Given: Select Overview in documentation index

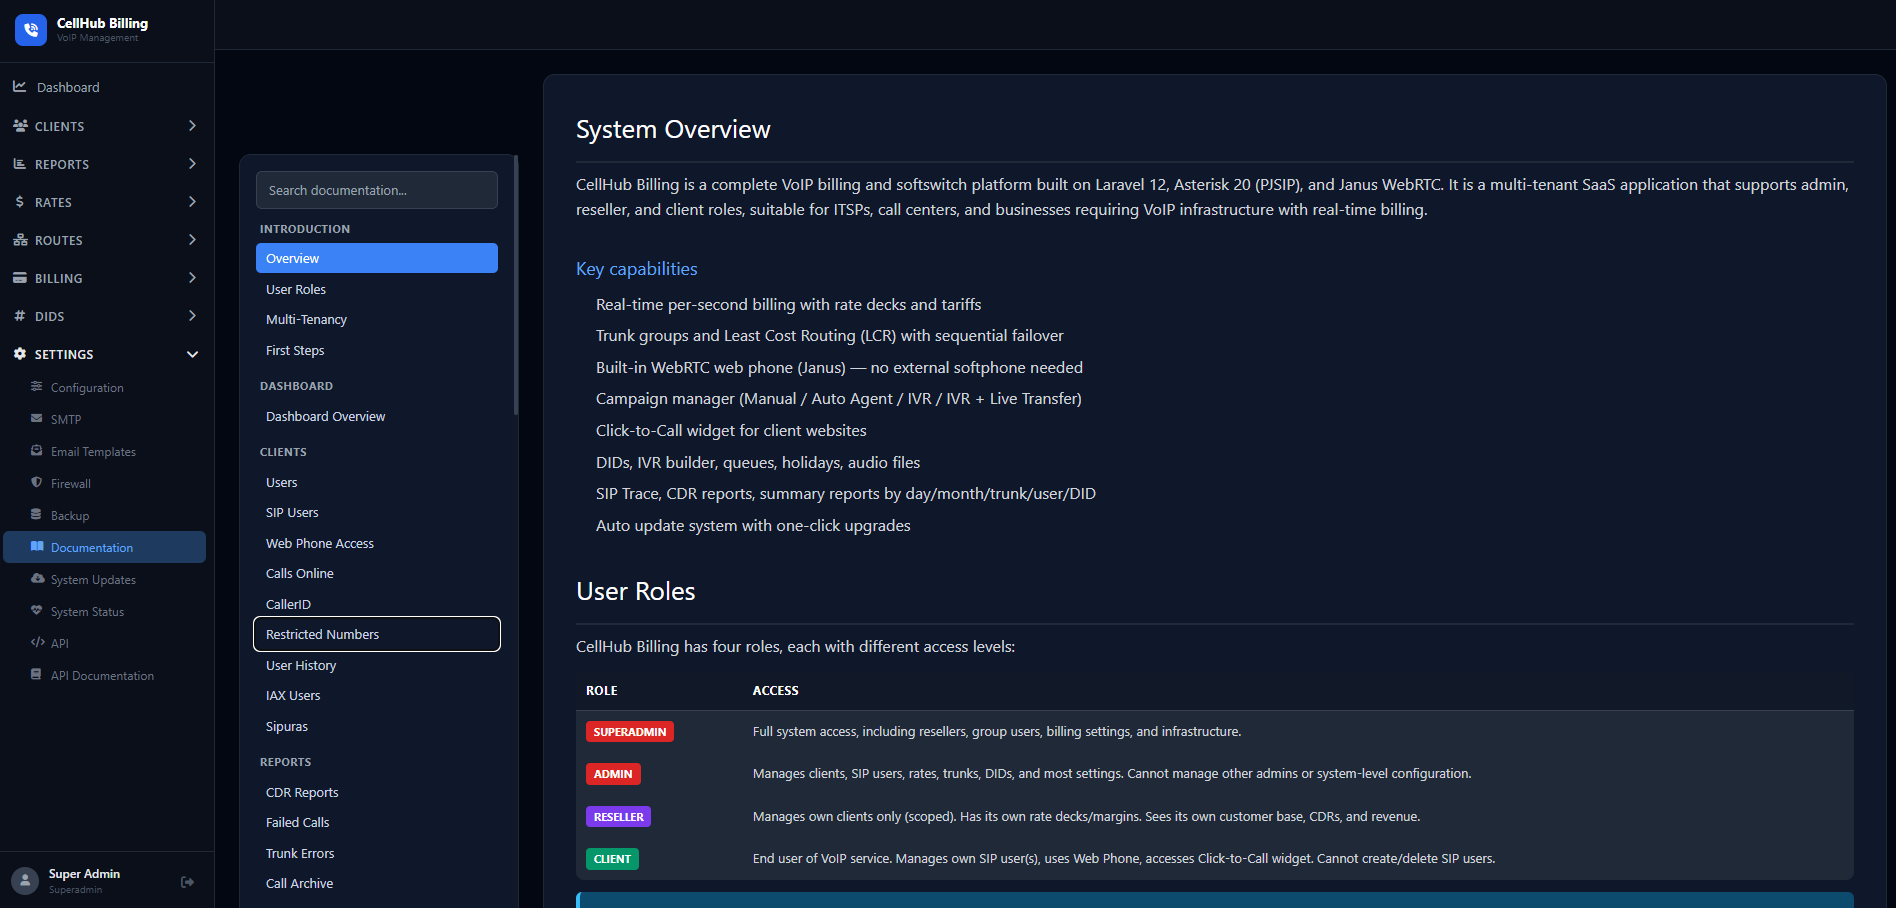Looking at the screenshot, I should [x=377, y=258].
